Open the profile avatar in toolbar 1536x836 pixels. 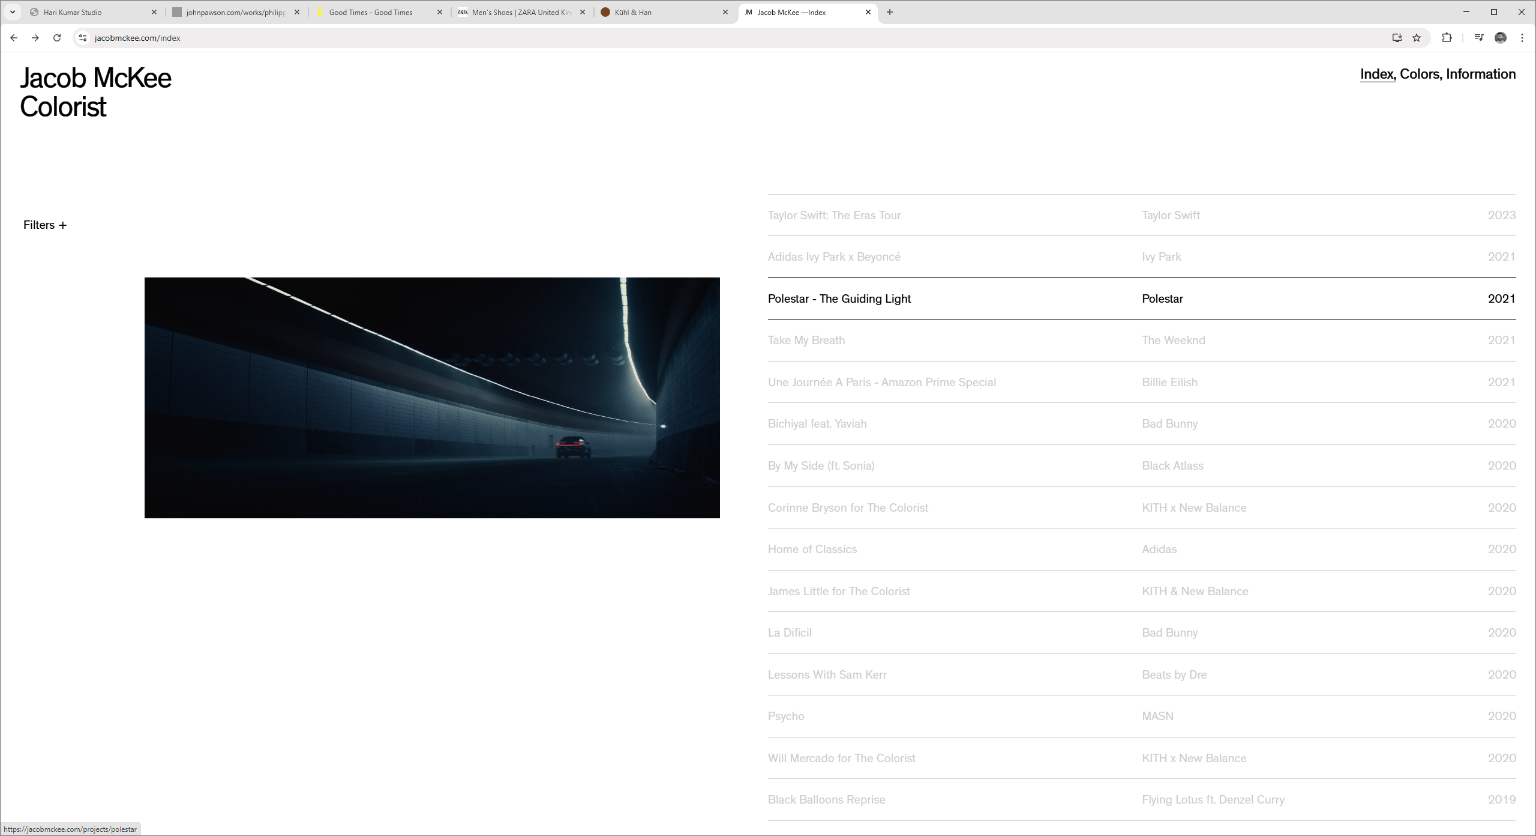pos(1500,38)
